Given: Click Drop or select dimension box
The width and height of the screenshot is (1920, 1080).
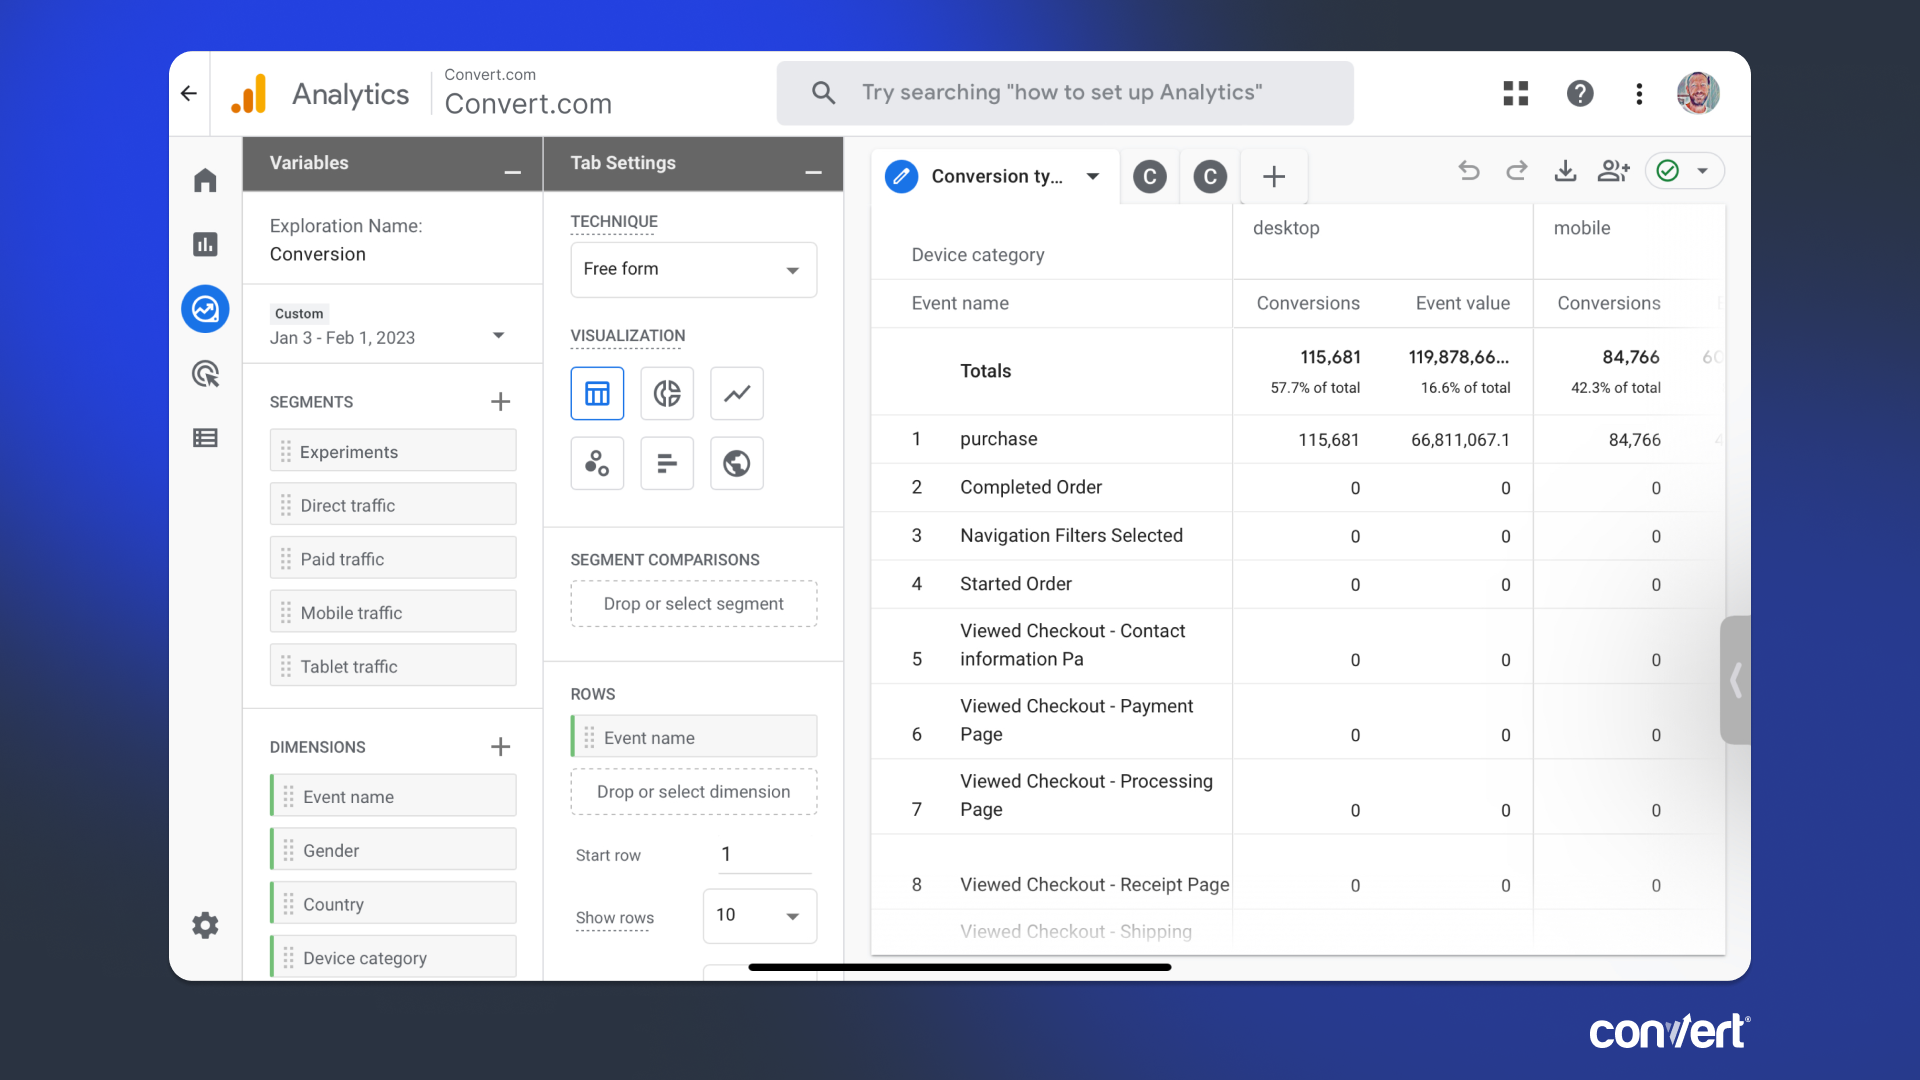Looking at the screenshot, I should [694, 792].
